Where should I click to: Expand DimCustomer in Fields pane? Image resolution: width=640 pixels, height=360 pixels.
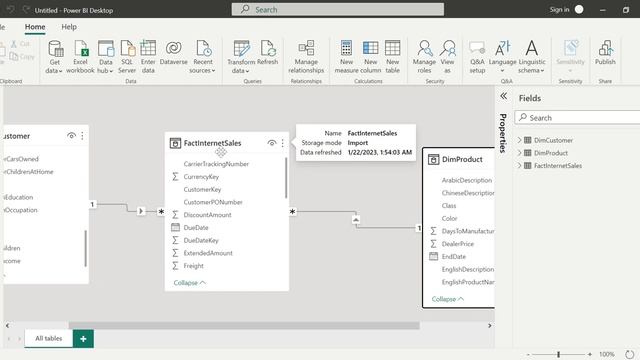pyautogui.click(x=520, y=140)
